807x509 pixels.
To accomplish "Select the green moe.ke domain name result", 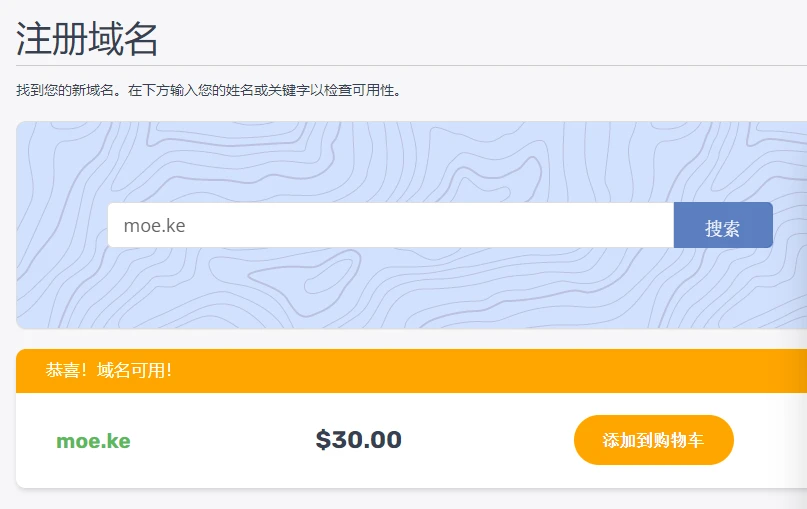I will point(93,441).
